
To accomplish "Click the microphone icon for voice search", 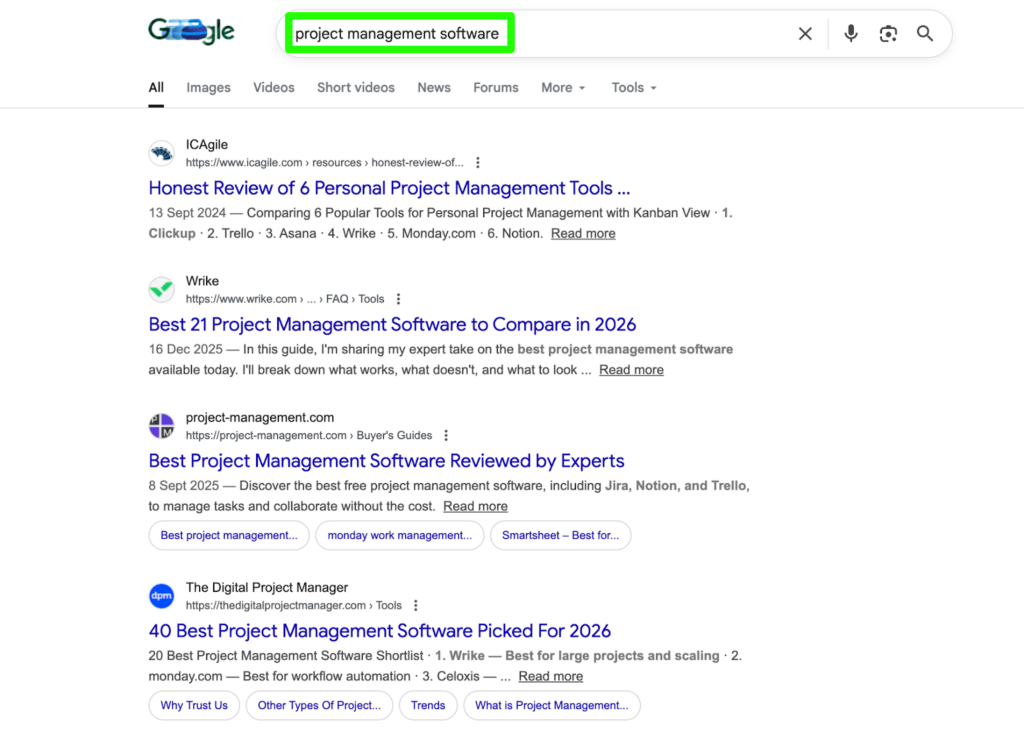I will (850, 33).
